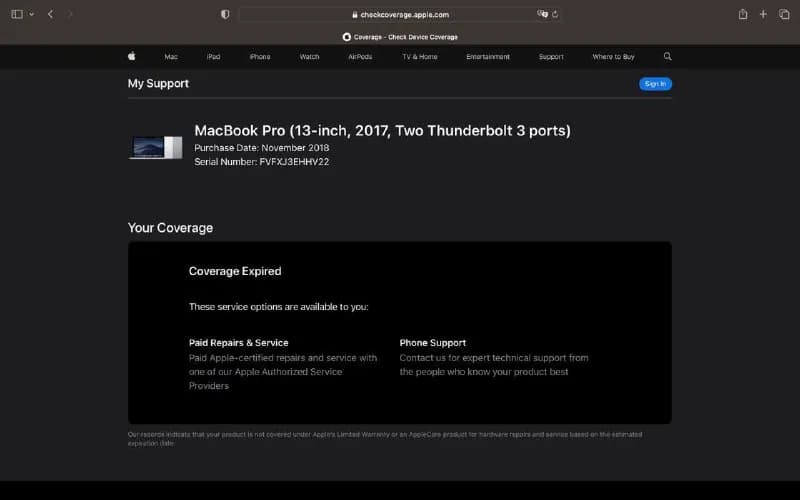The image size is (800, 500).
Task: Open Paid Repairs & Service option
Action: 238,343
